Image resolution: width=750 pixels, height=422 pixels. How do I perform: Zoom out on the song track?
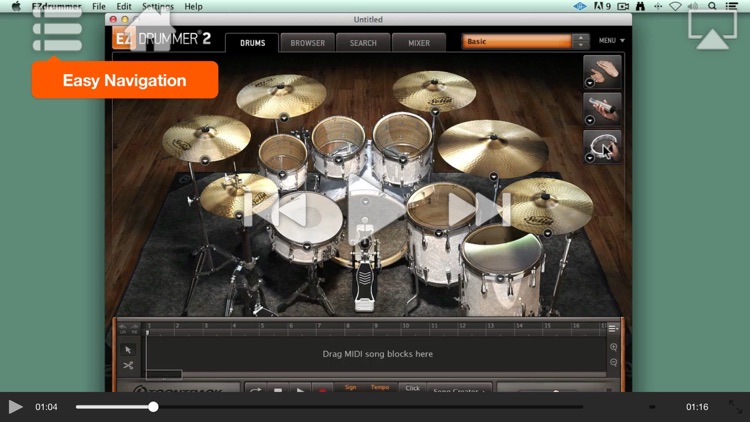coord(614,363)
